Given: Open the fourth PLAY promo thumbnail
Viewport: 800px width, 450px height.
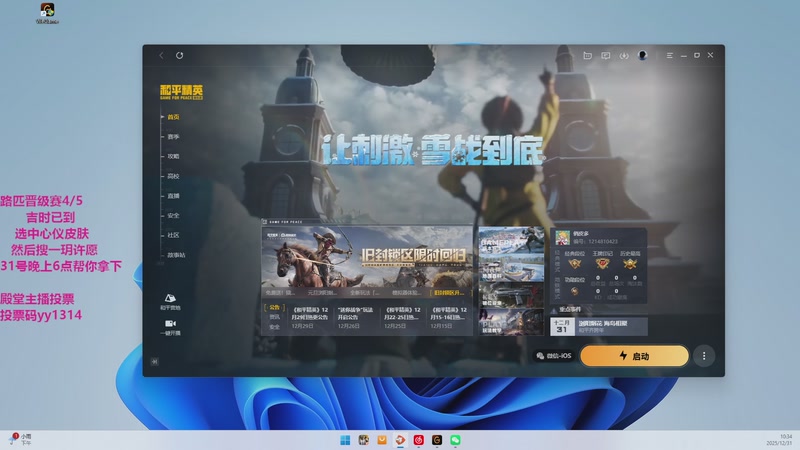Looking at the screenshot, I should click(x=511, y=322).
